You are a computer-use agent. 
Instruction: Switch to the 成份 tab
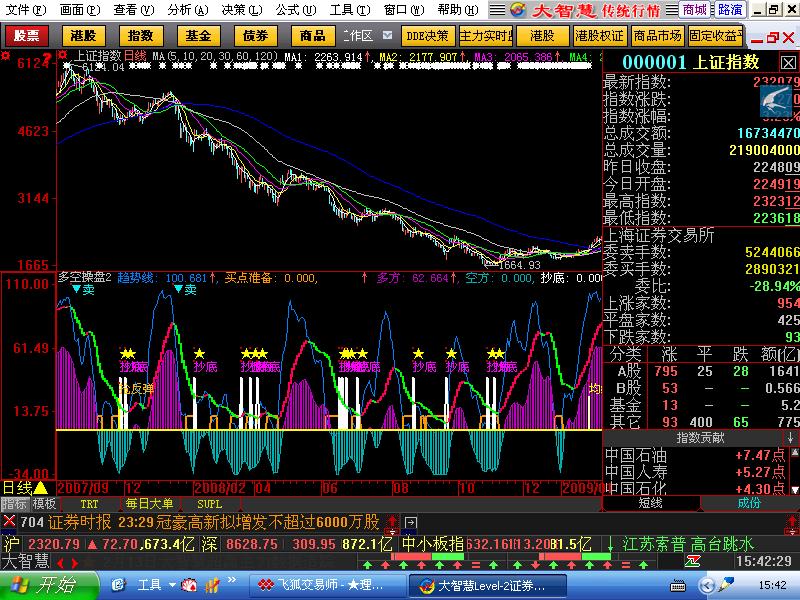749,503
